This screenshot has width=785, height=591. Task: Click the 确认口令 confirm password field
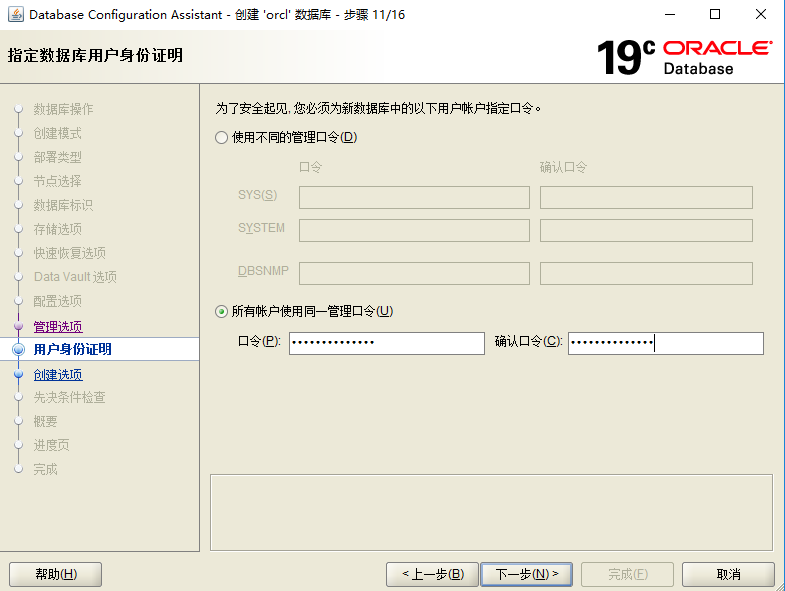click(665, 343)
